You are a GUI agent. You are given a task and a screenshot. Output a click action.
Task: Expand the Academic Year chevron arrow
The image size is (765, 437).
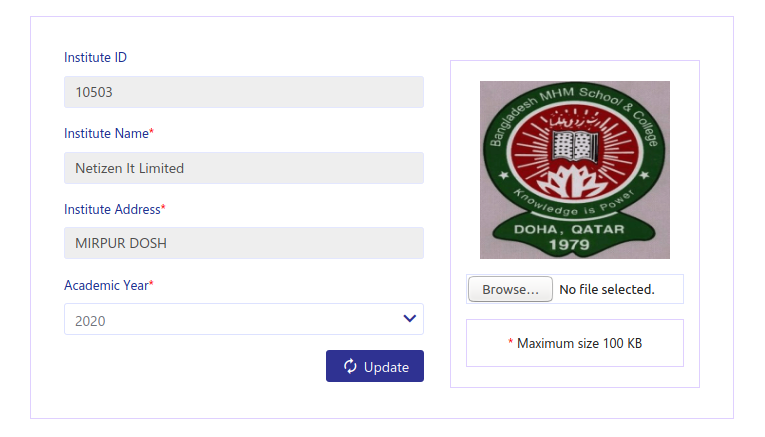(x=409, y=319)
